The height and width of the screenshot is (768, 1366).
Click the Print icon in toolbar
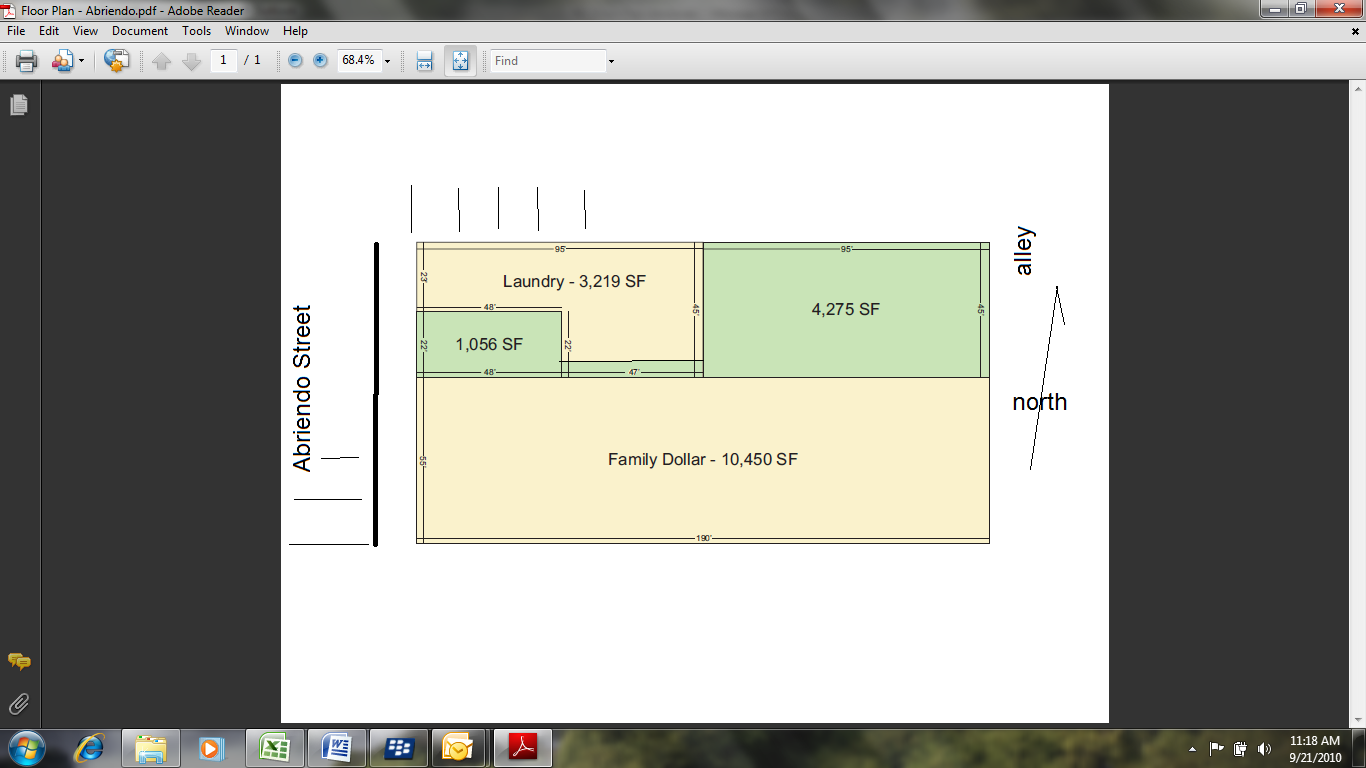pos(26,61)
